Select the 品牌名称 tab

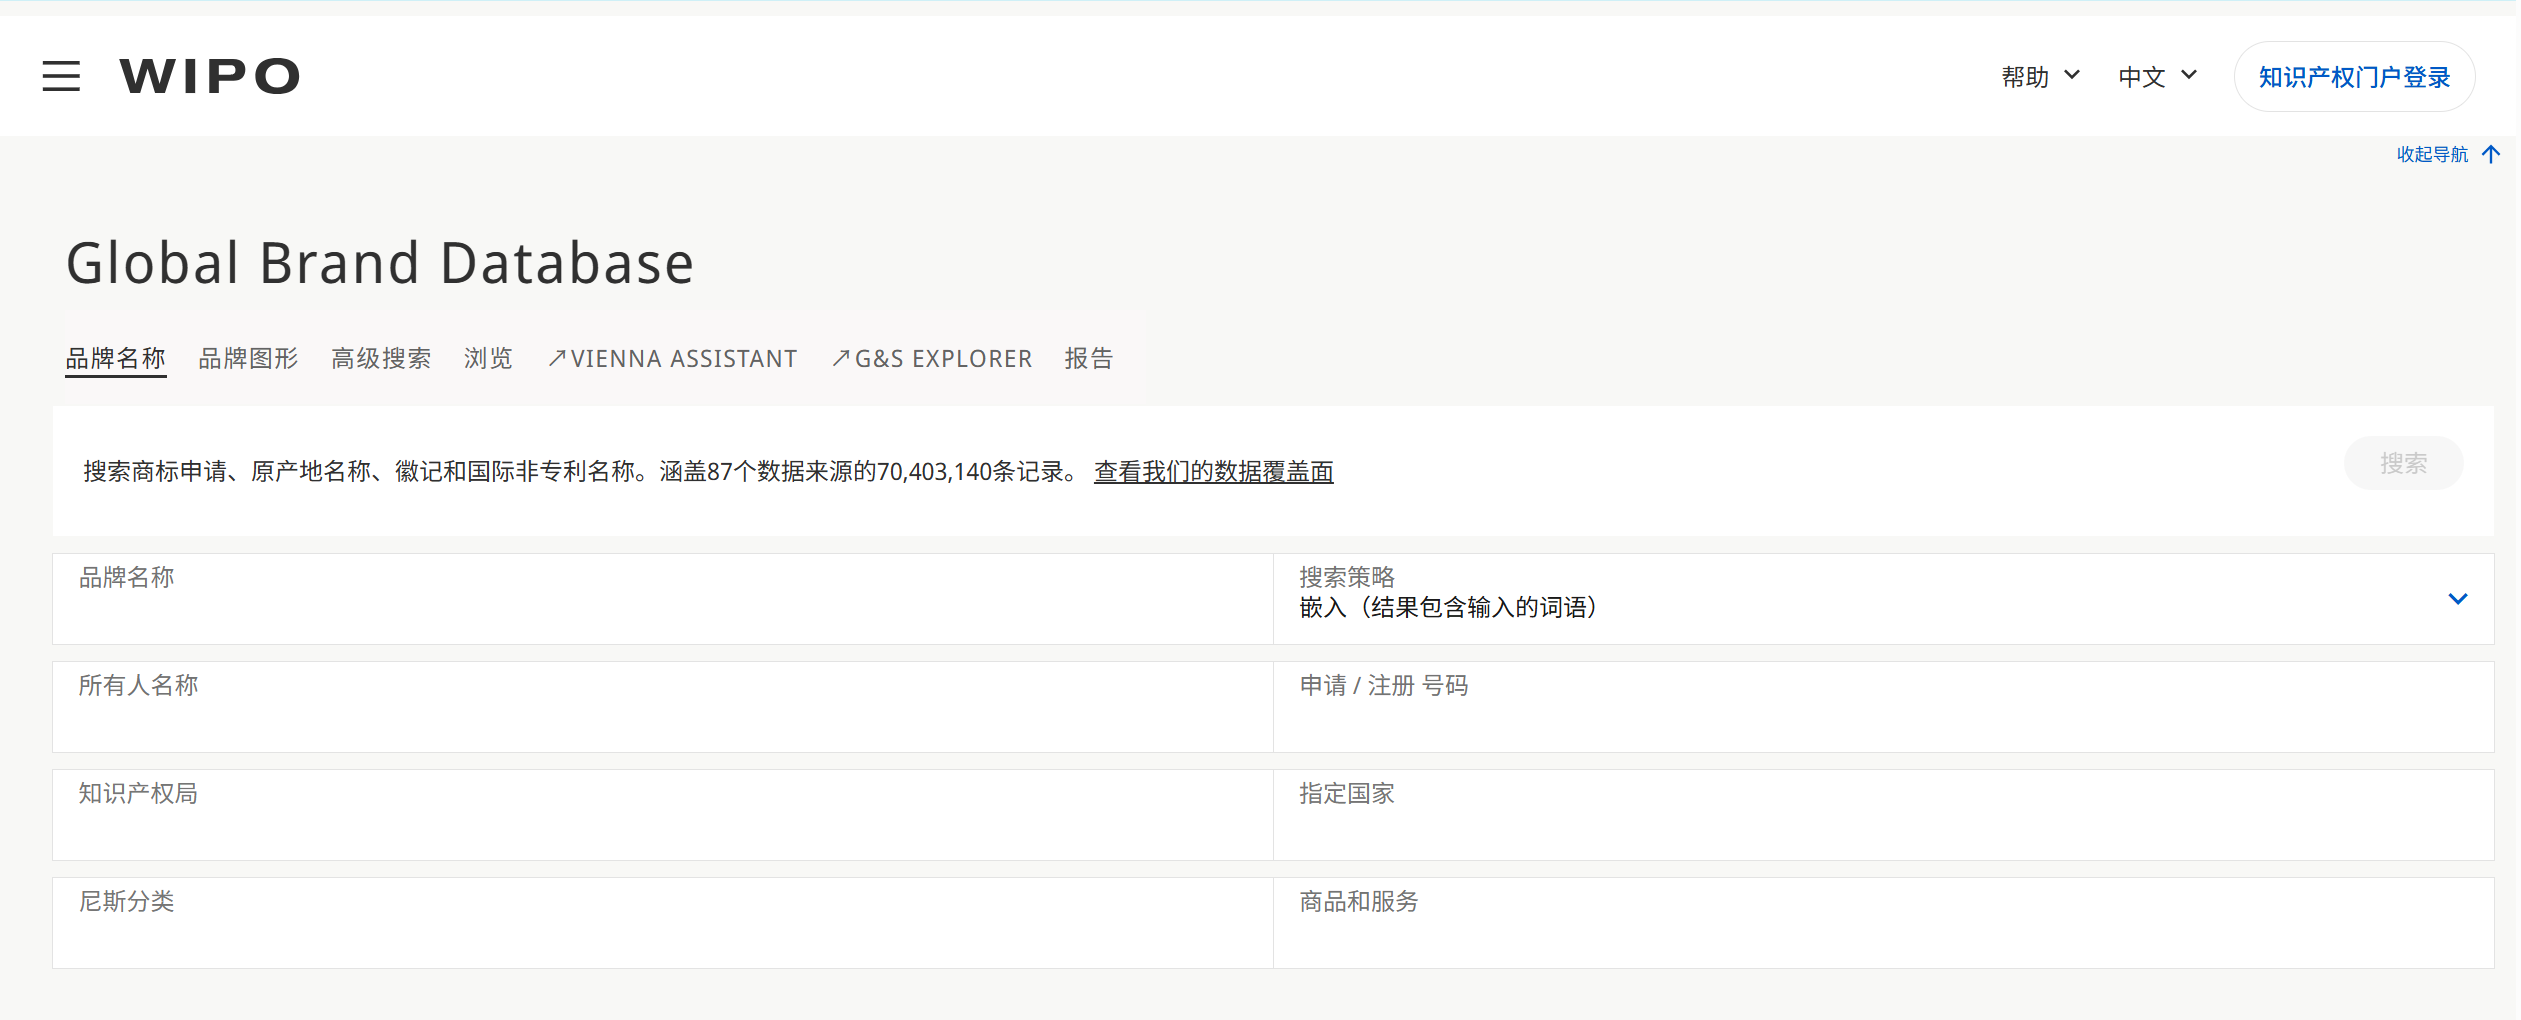[116, 358]
